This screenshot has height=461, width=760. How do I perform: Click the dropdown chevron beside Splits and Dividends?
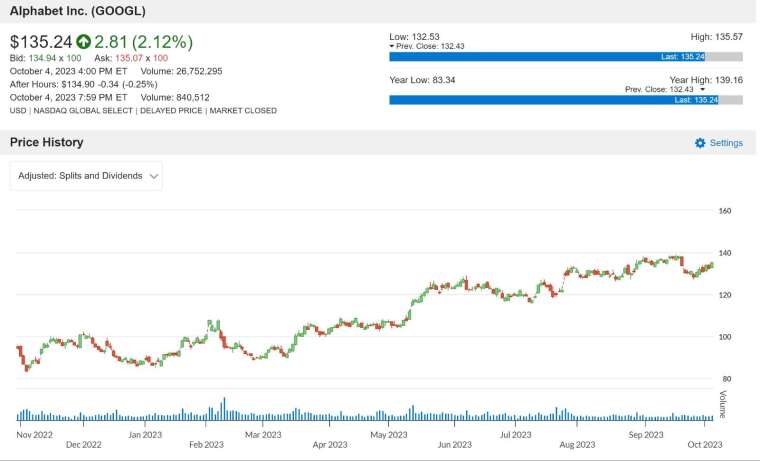(154, 176)
